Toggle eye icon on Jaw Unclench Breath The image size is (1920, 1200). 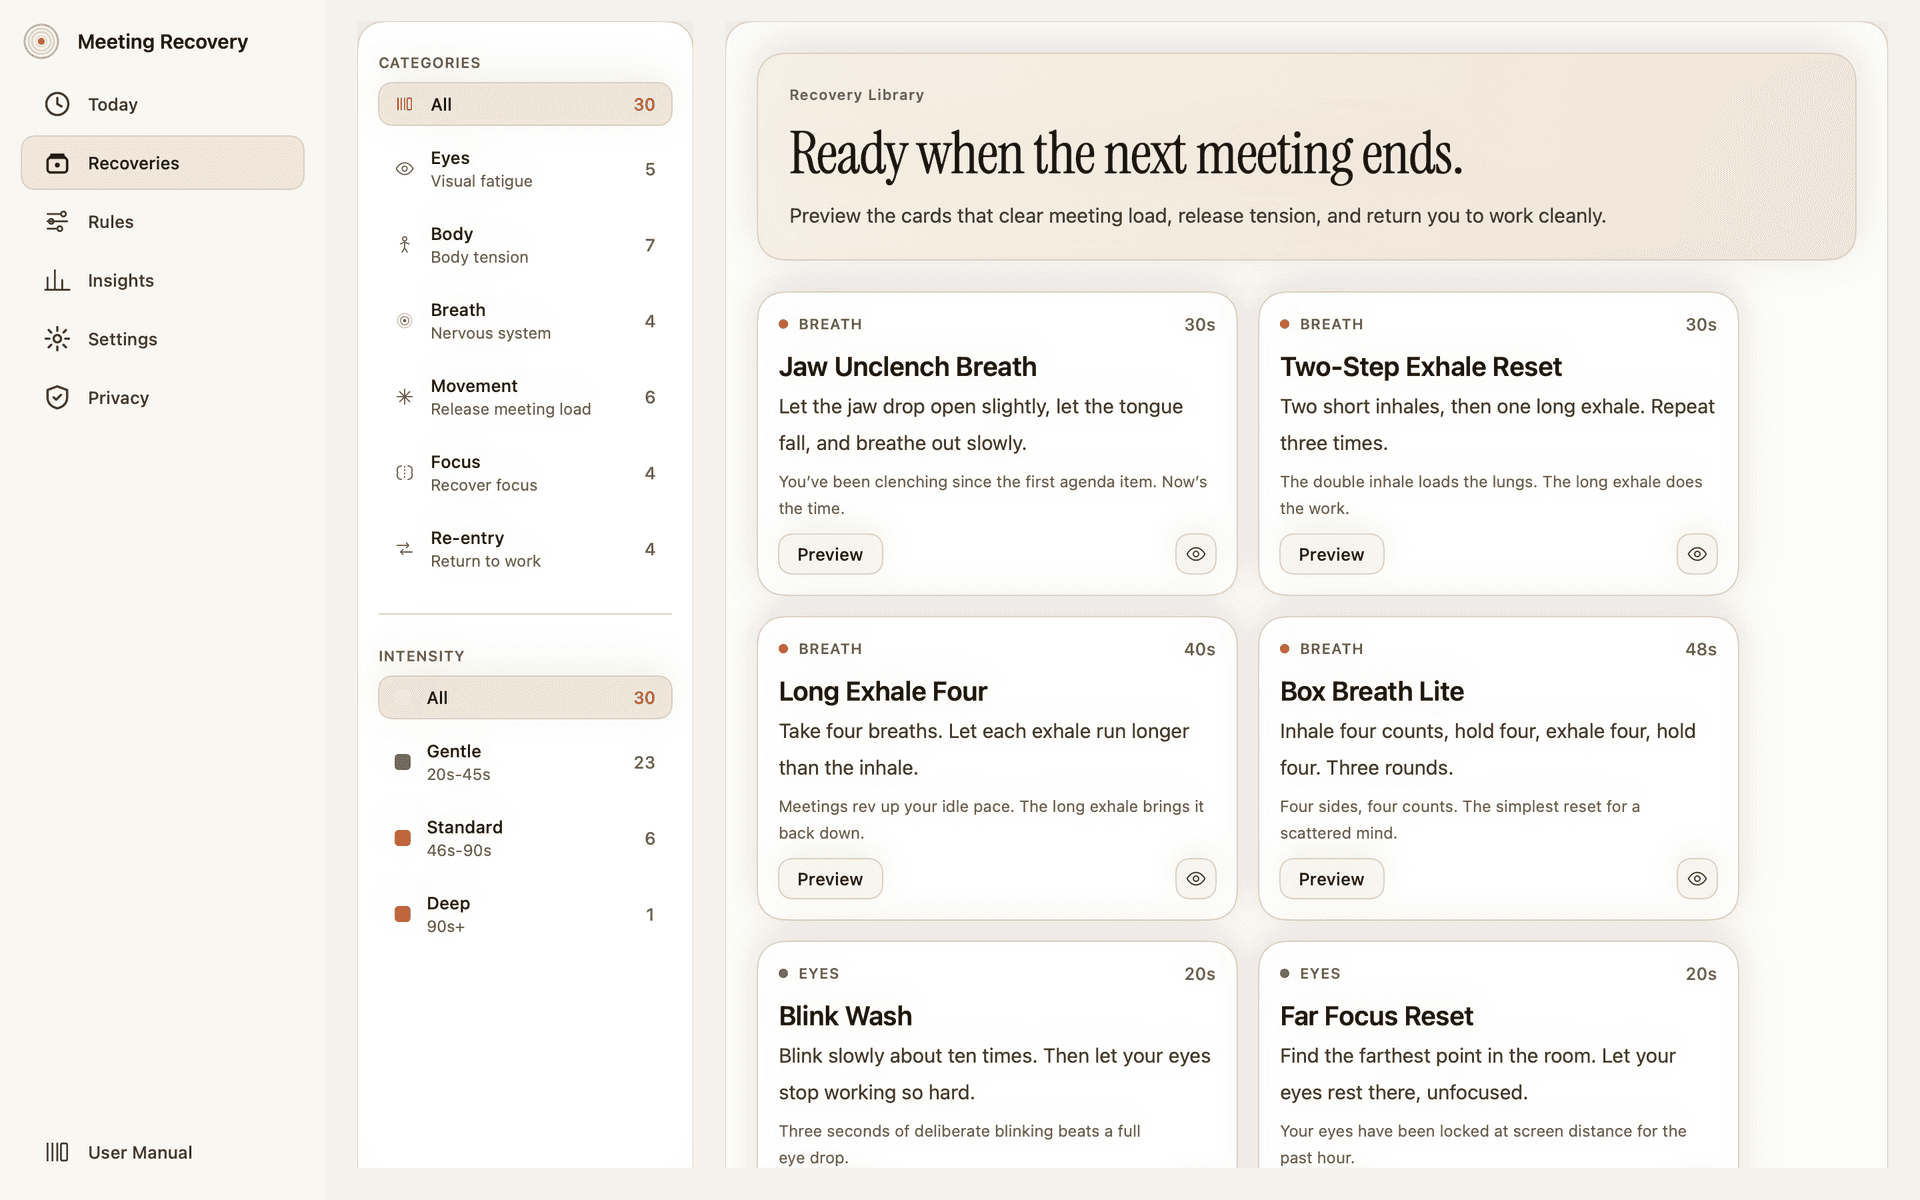coord(1195,554)
